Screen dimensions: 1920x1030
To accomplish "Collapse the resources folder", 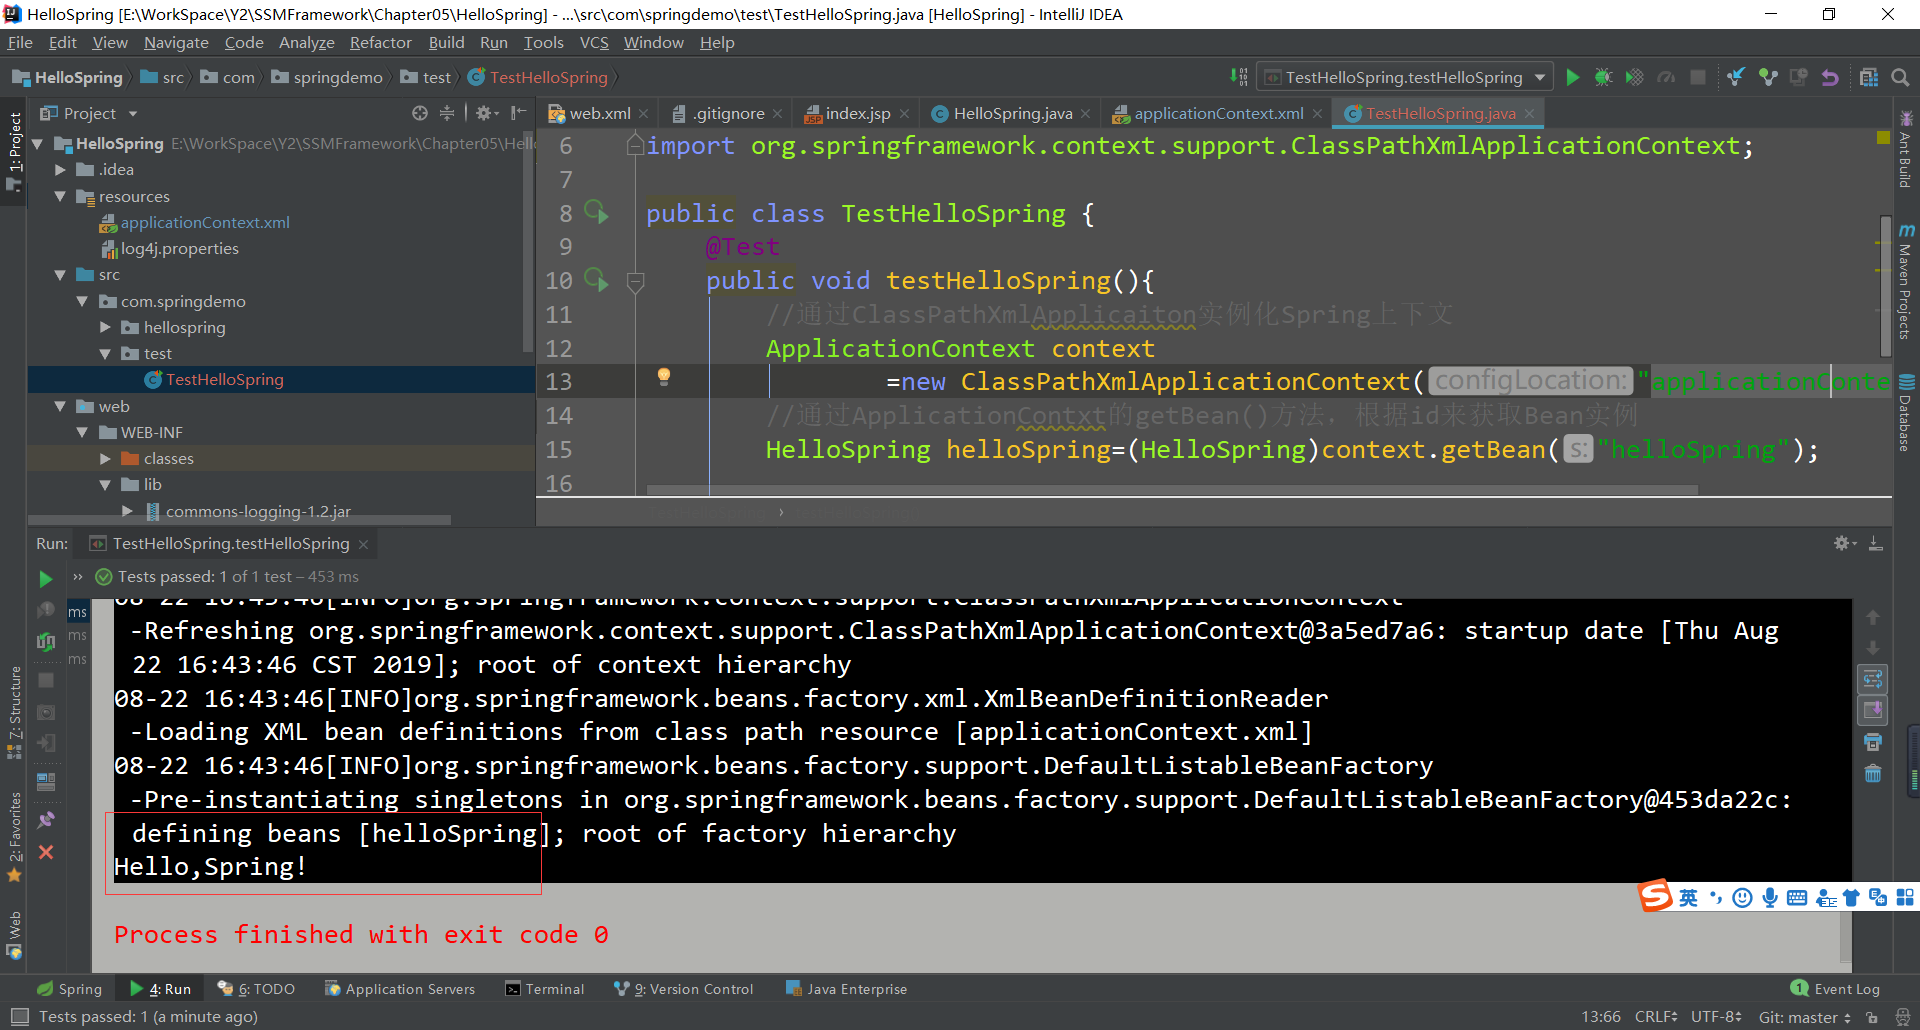I will click(60, 196).
